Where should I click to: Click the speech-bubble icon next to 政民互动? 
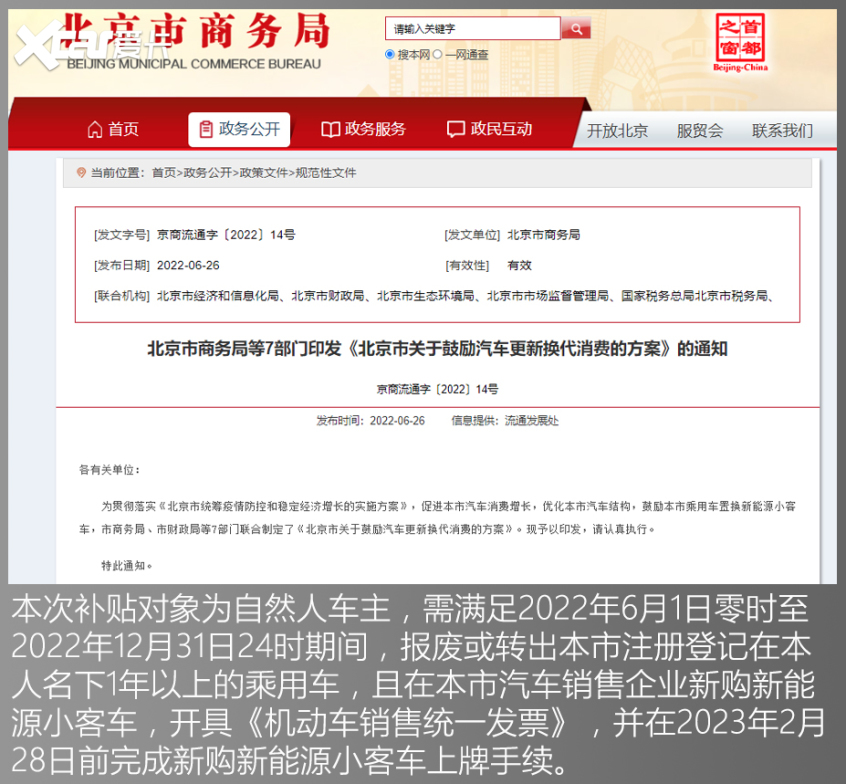[x=454, y=128]
